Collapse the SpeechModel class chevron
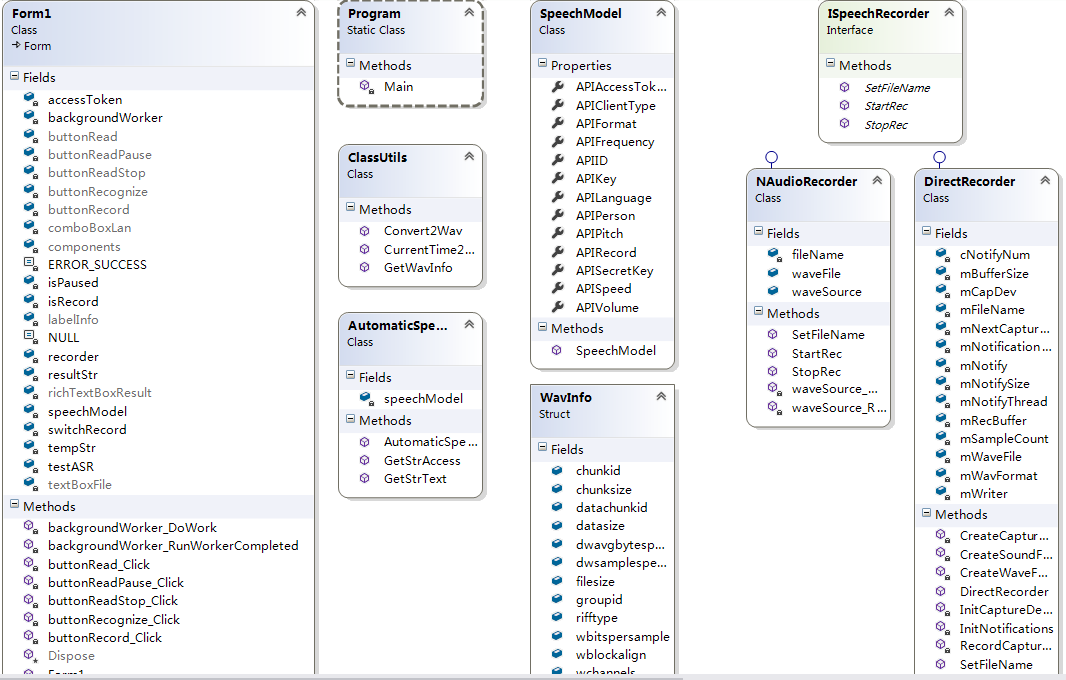 point(661,13)
